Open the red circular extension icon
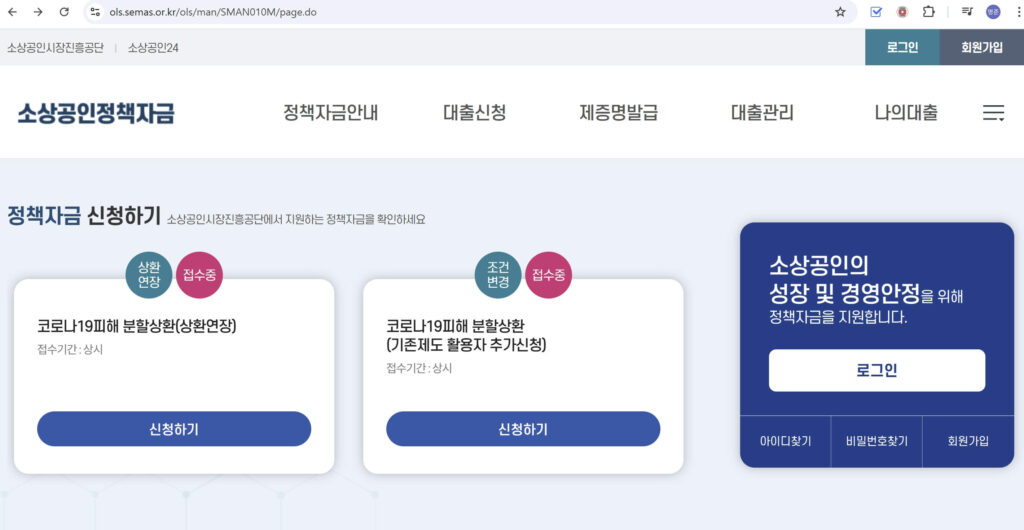This screenshot has width=1024, height=530. pyautogui.click(x=903, y=12)
